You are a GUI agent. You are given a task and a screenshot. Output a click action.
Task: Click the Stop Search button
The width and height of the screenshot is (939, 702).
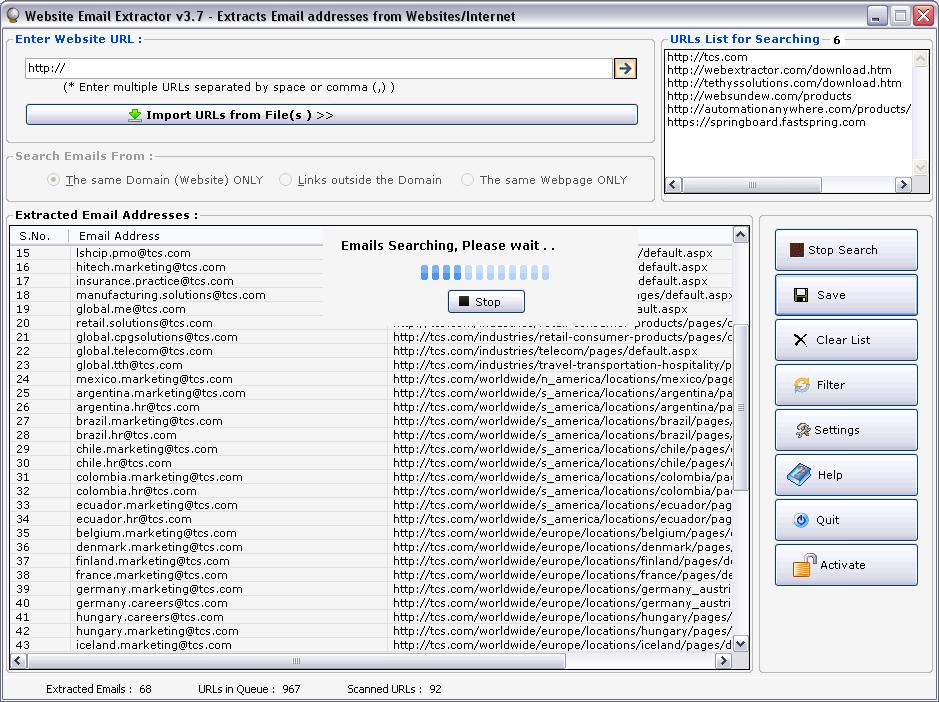click(x=845, y=250)
